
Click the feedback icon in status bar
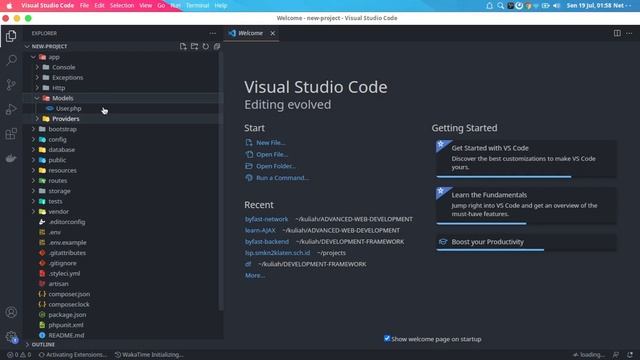tap(616, 355)
